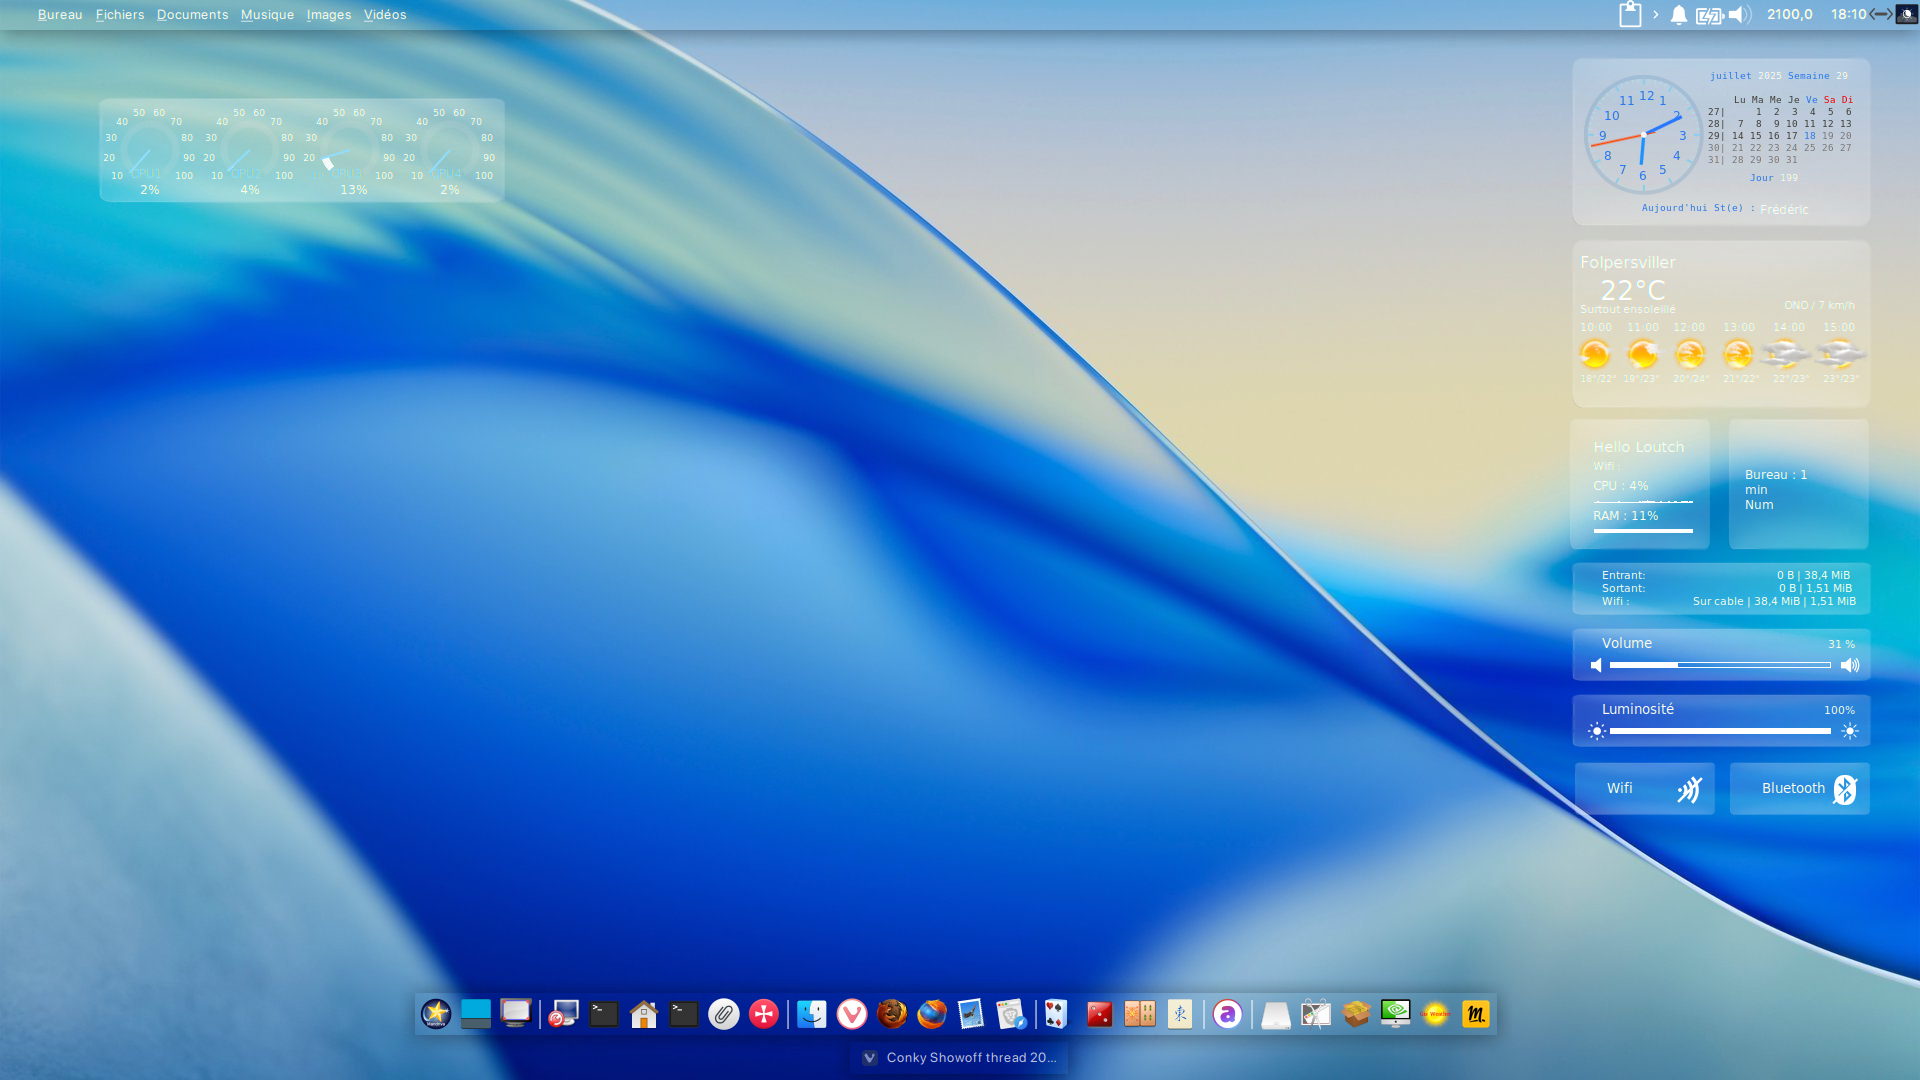Screen dimensions: 1920x1080
Task: Open the red display icon in the dock
Action: point(516,1014)
